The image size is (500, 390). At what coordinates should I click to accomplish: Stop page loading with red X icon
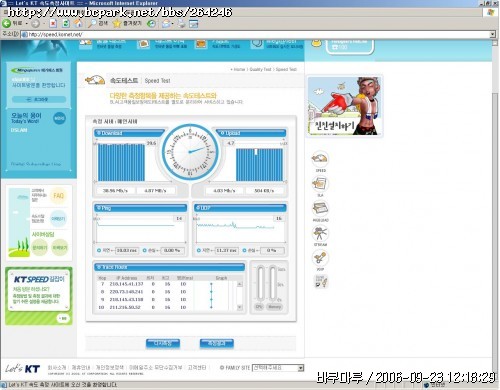[x=53, y=23]
